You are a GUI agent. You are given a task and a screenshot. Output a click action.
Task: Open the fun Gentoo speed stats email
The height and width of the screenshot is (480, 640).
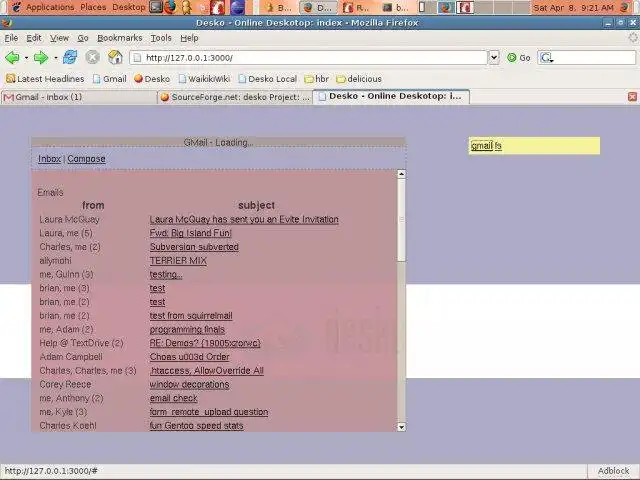197,426
